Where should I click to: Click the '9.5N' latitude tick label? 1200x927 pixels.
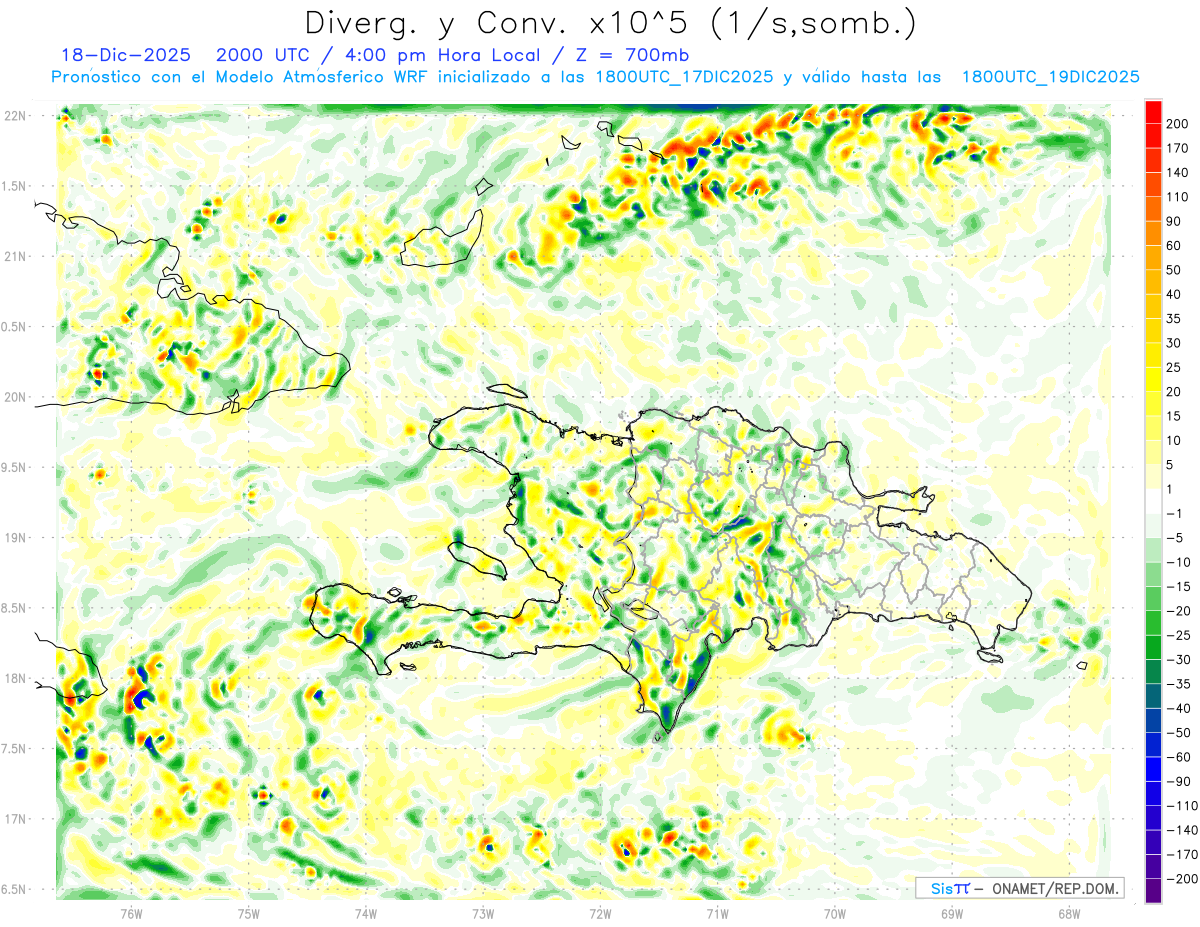(x=14, y=467)
